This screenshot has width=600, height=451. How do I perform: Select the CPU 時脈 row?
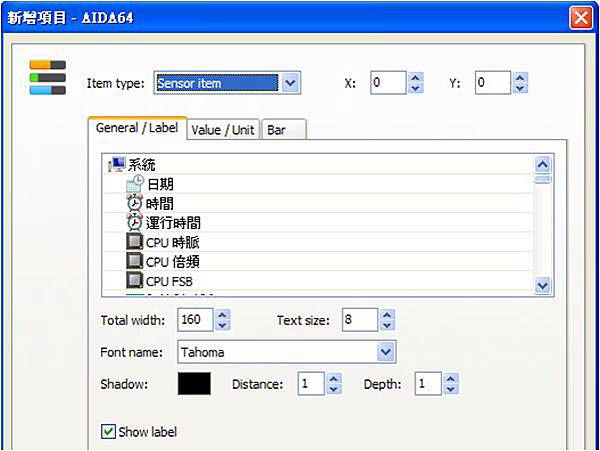318,242
